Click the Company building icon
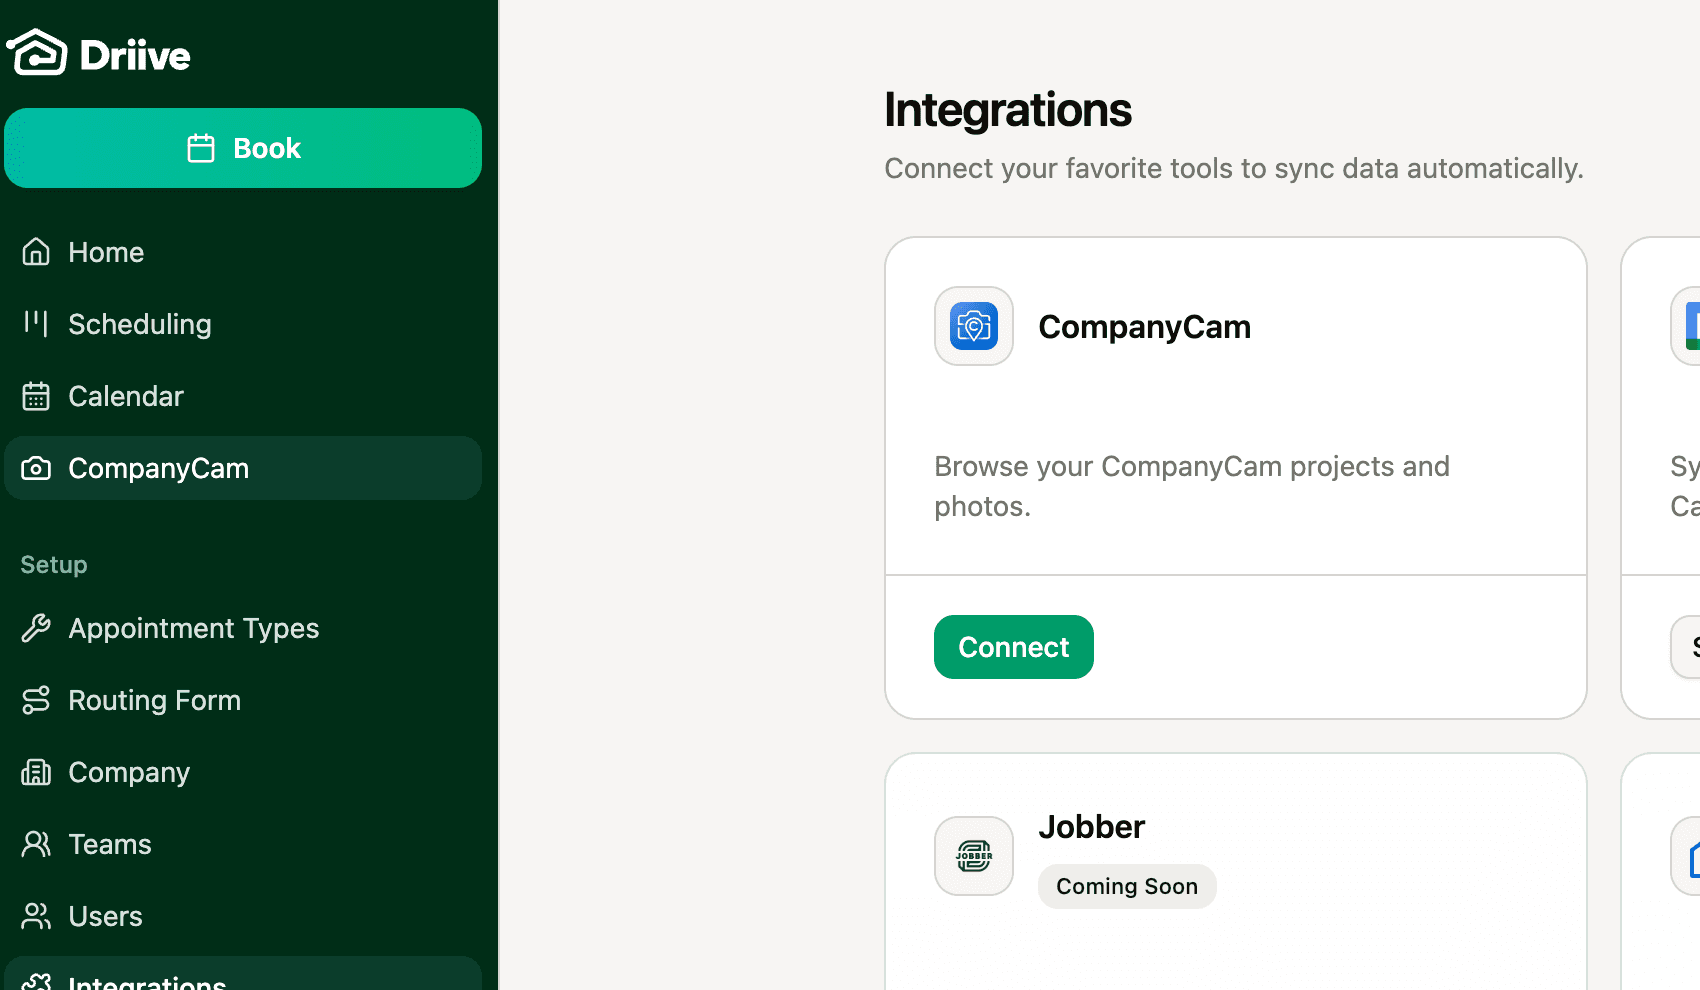Screen dimensions: 1700x990 point(36,772)
